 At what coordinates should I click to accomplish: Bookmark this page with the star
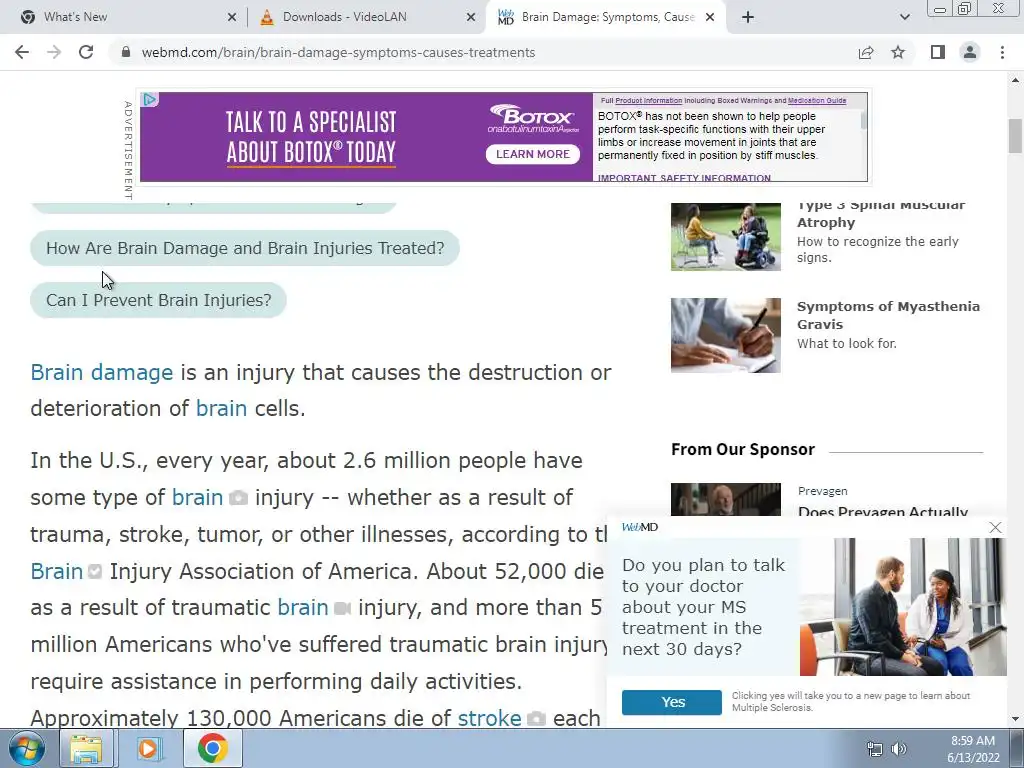coord(898,52)
